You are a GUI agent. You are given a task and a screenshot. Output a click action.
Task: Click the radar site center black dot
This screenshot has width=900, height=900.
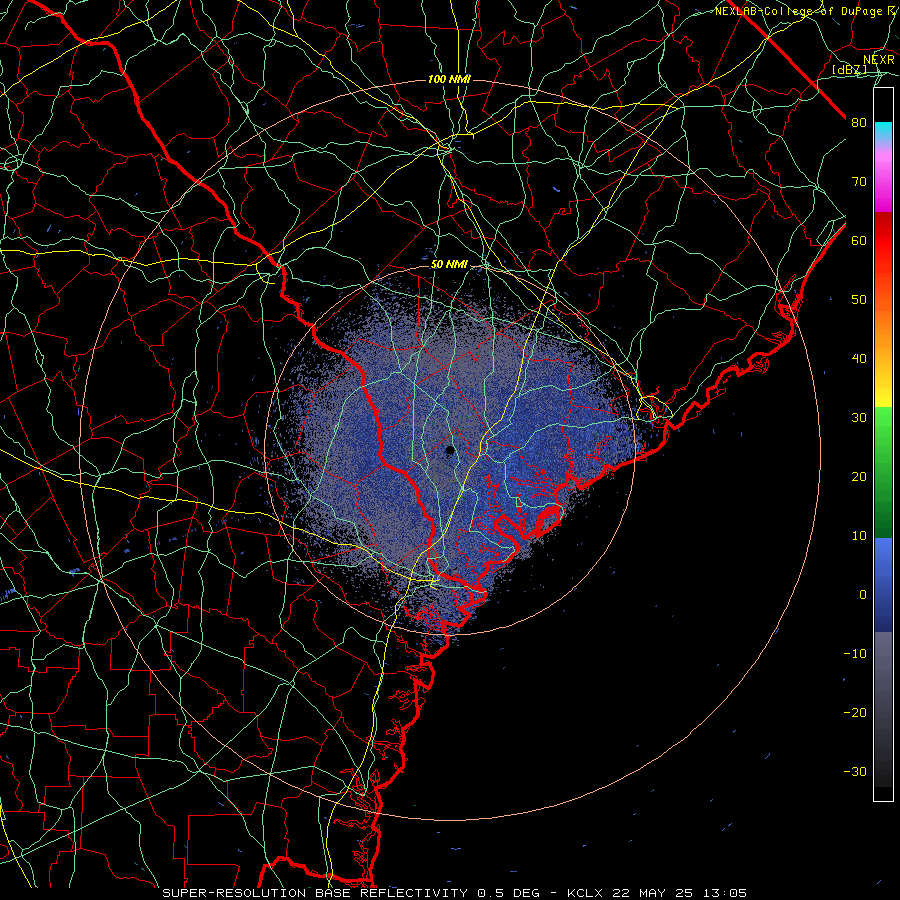(x=450, y=450)
